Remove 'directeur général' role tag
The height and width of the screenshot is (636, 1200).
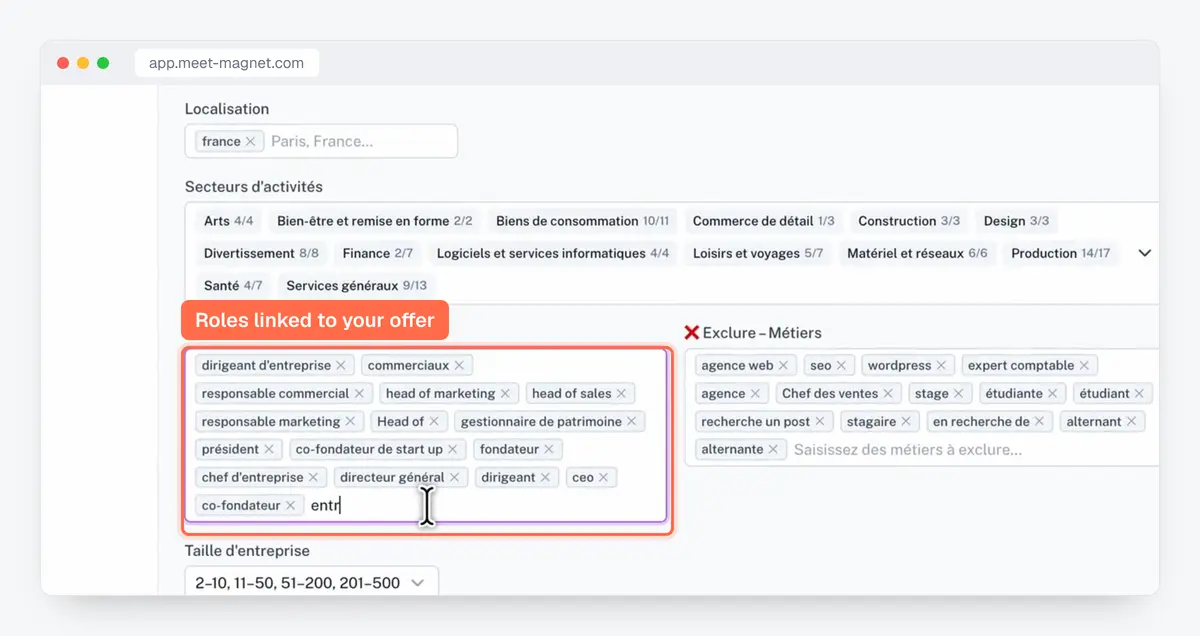(x=454, y=478)
